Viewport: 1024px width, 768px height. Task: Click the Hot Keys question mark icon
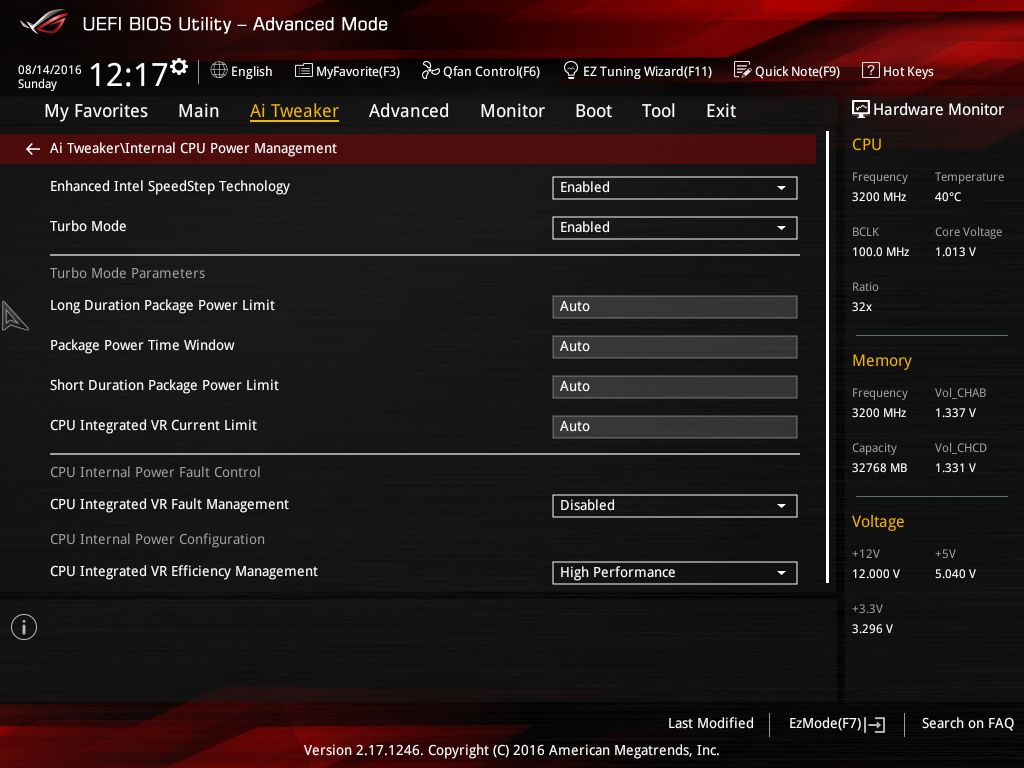click(x=870, y=71)
